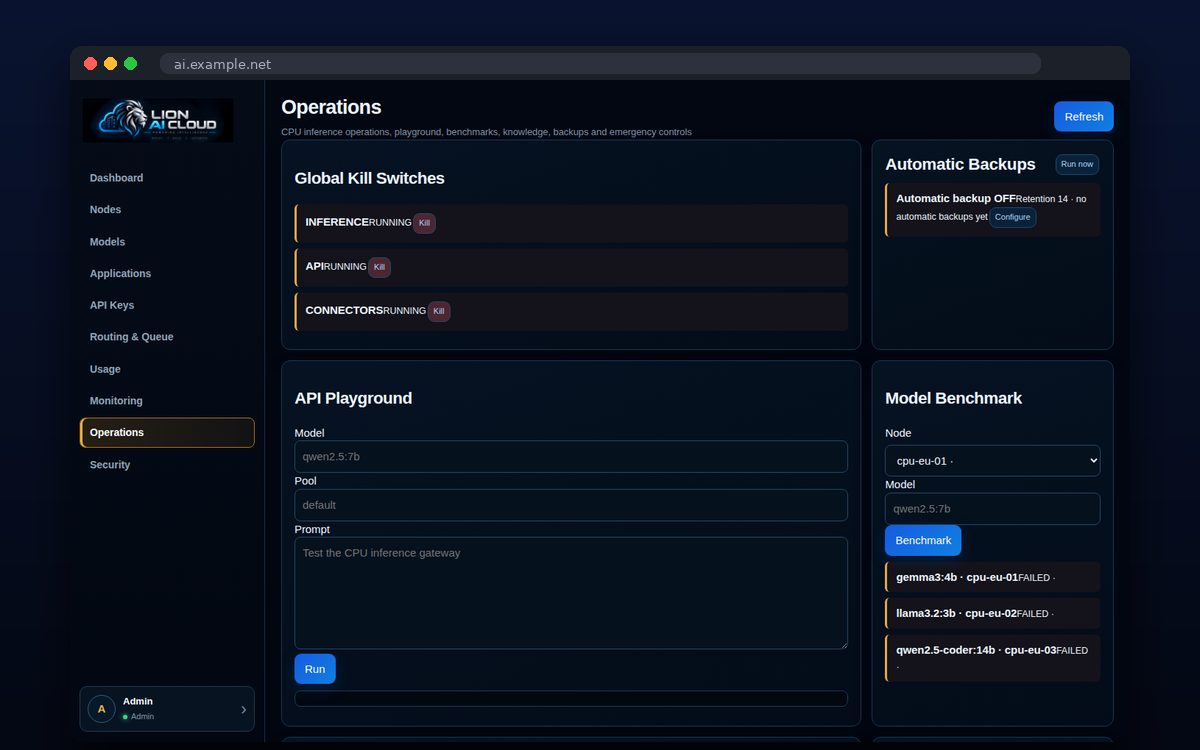Click the Refresh button
Image resolution: width=1200 pixels, height=750 pixels.
pyautogui.click(x=1084, y=116)
